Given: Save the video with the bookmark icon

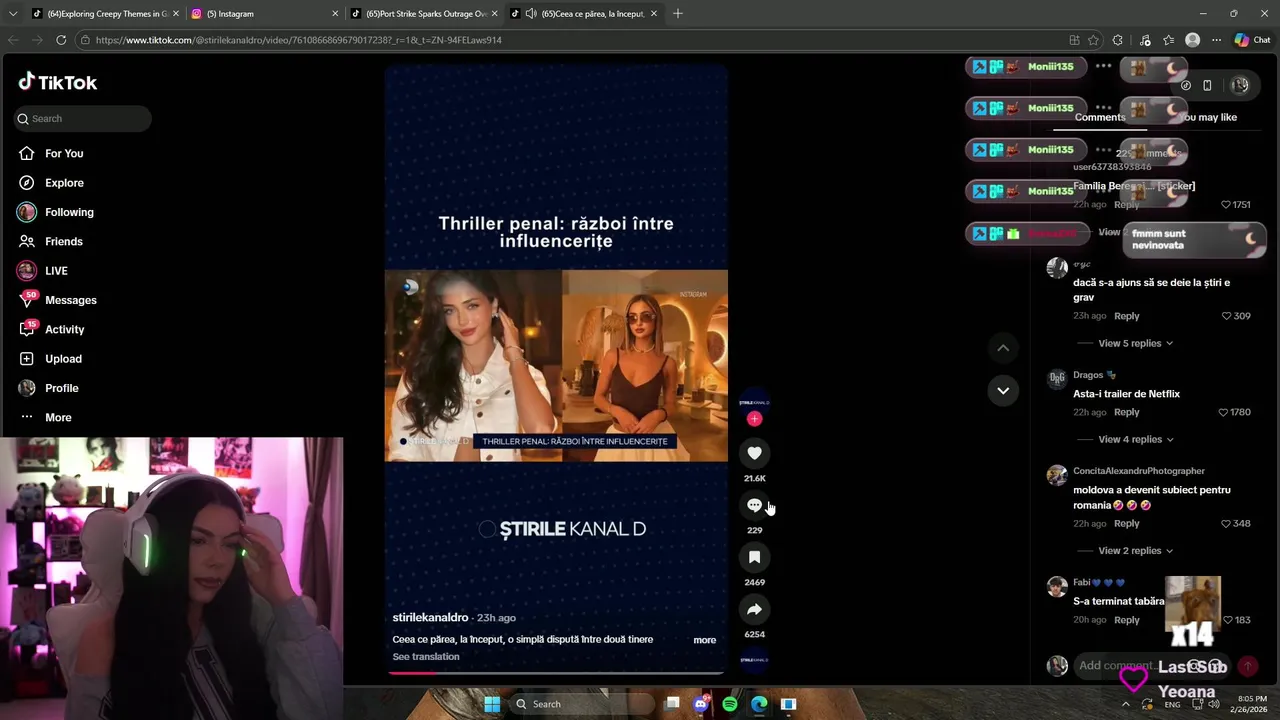Looking at the screenshot, I should click(x=754, y=557).
